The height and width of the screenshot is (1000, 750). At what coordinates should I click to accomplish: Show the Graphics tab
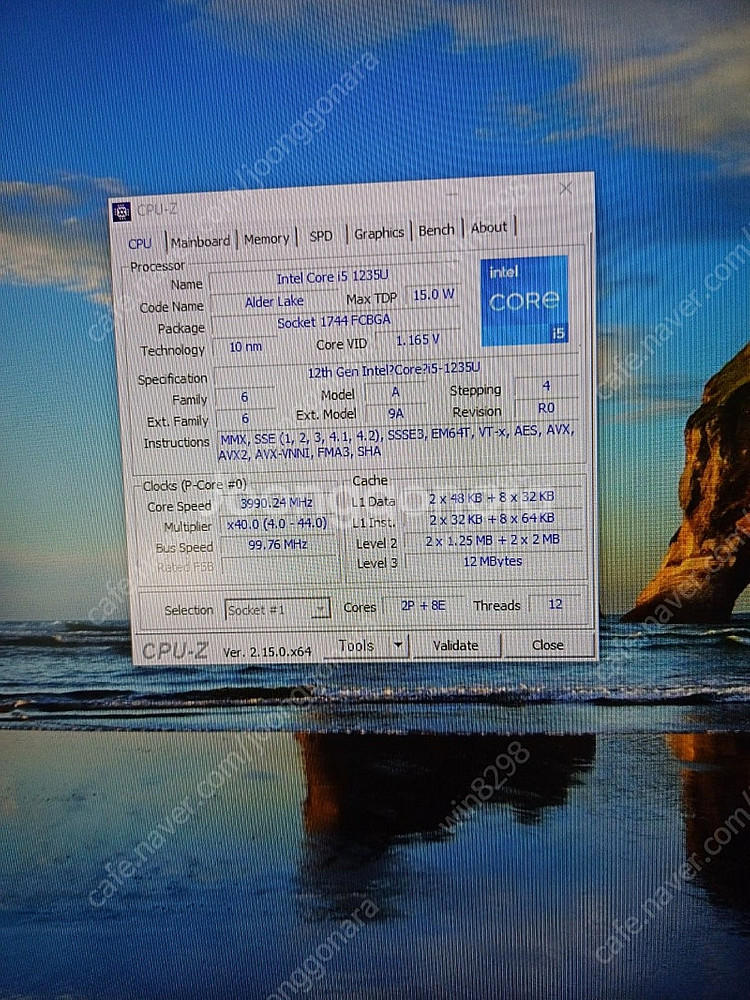pos(379,233)
